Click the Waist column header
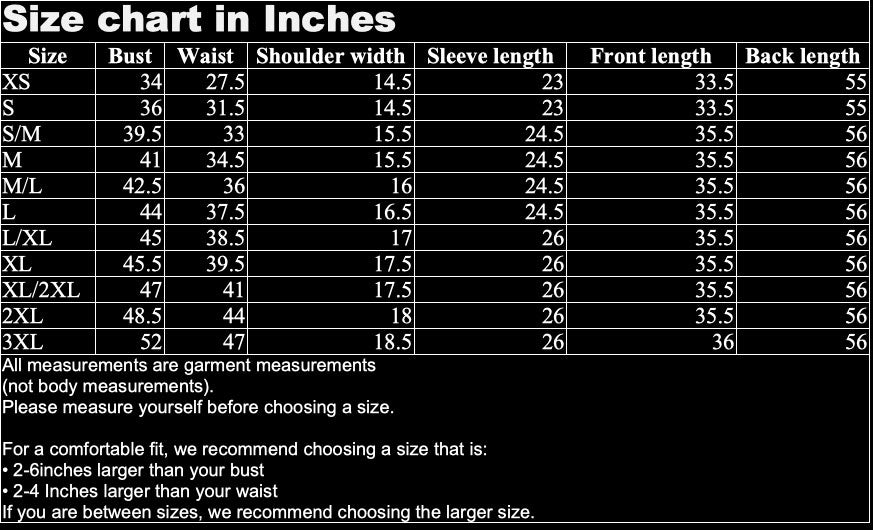Viewport: 873px width, 530px height. (205, 56)
